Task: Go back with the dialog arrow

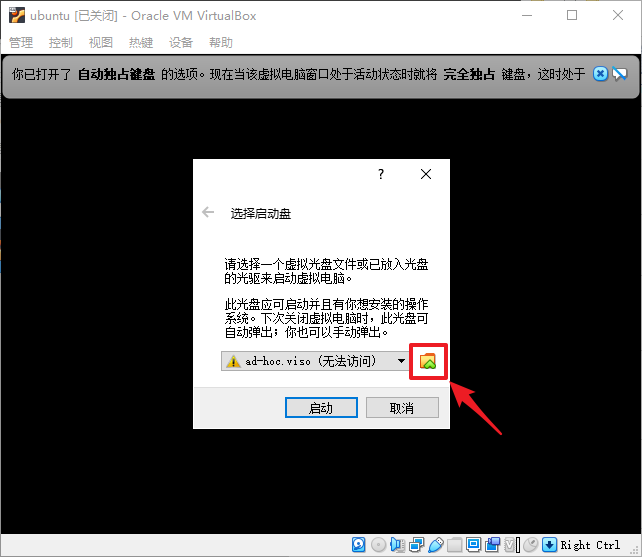Action: (208, 212)
